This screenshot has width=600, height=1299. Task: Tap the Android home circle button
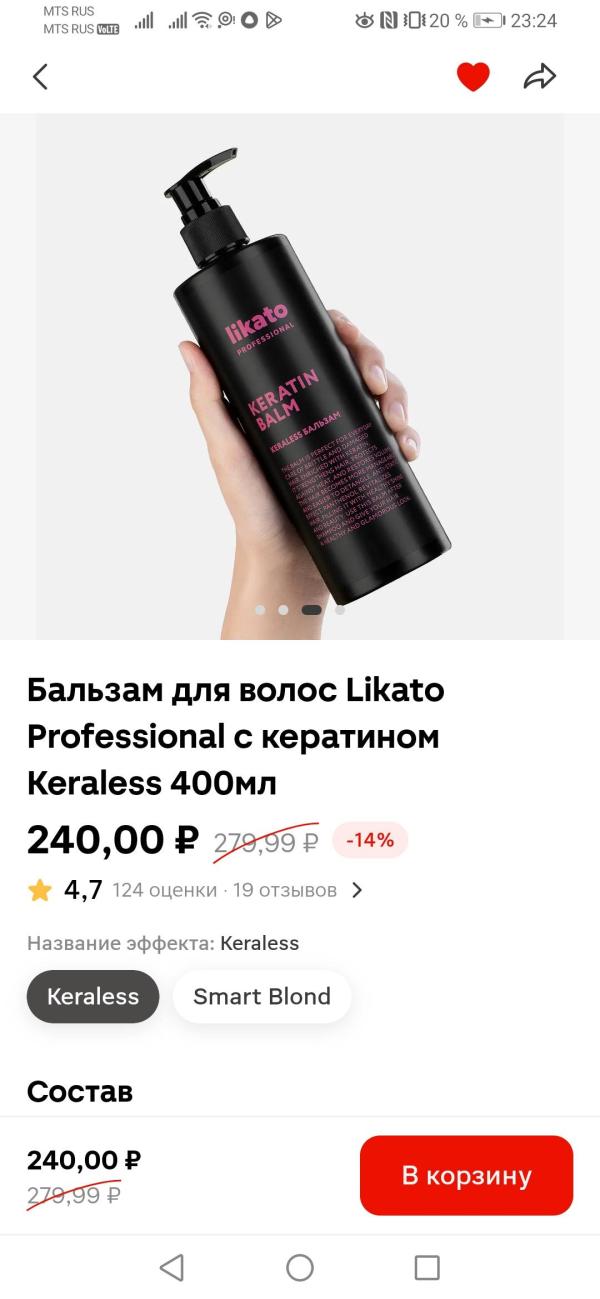(300, 1268)
